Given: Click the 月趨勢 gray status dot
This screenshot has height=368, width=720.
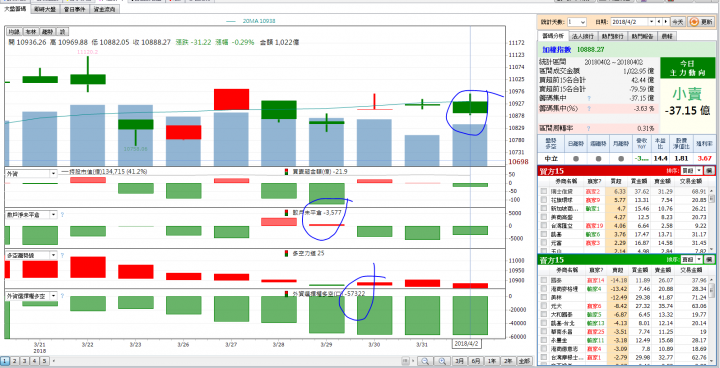Looking at the screenshot, I should coord(620,159).
